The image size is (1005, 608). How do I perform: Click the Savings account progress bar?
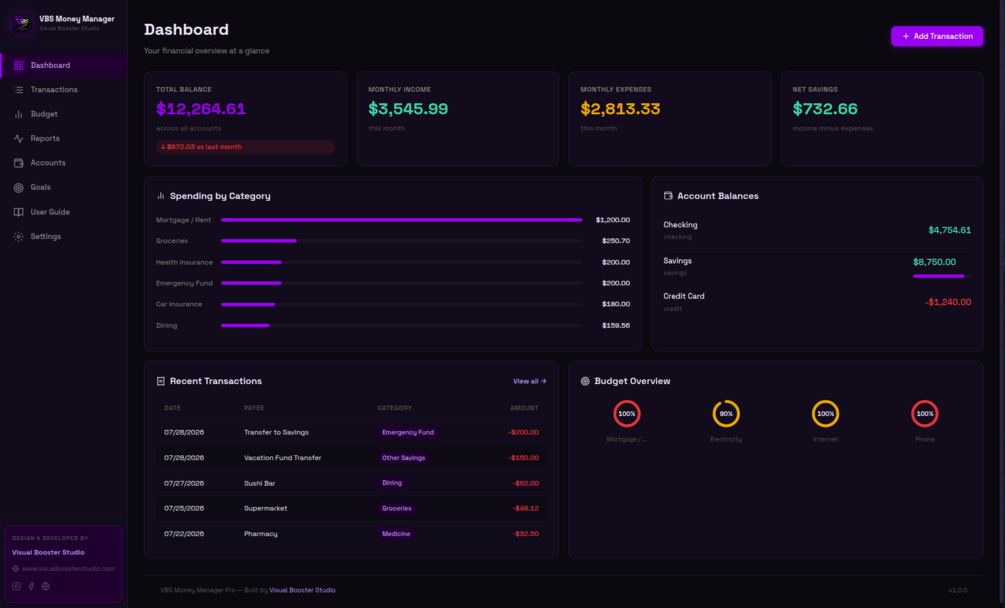(942, 276)
